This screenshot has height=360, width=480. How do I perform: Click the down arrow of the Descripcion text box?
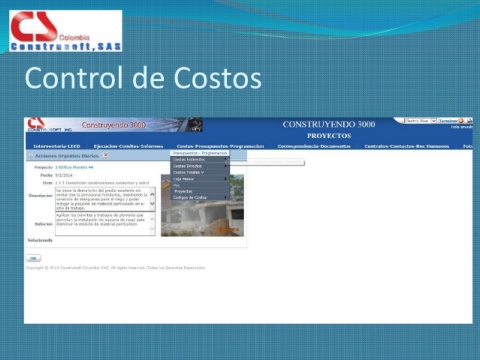point(152,204)
